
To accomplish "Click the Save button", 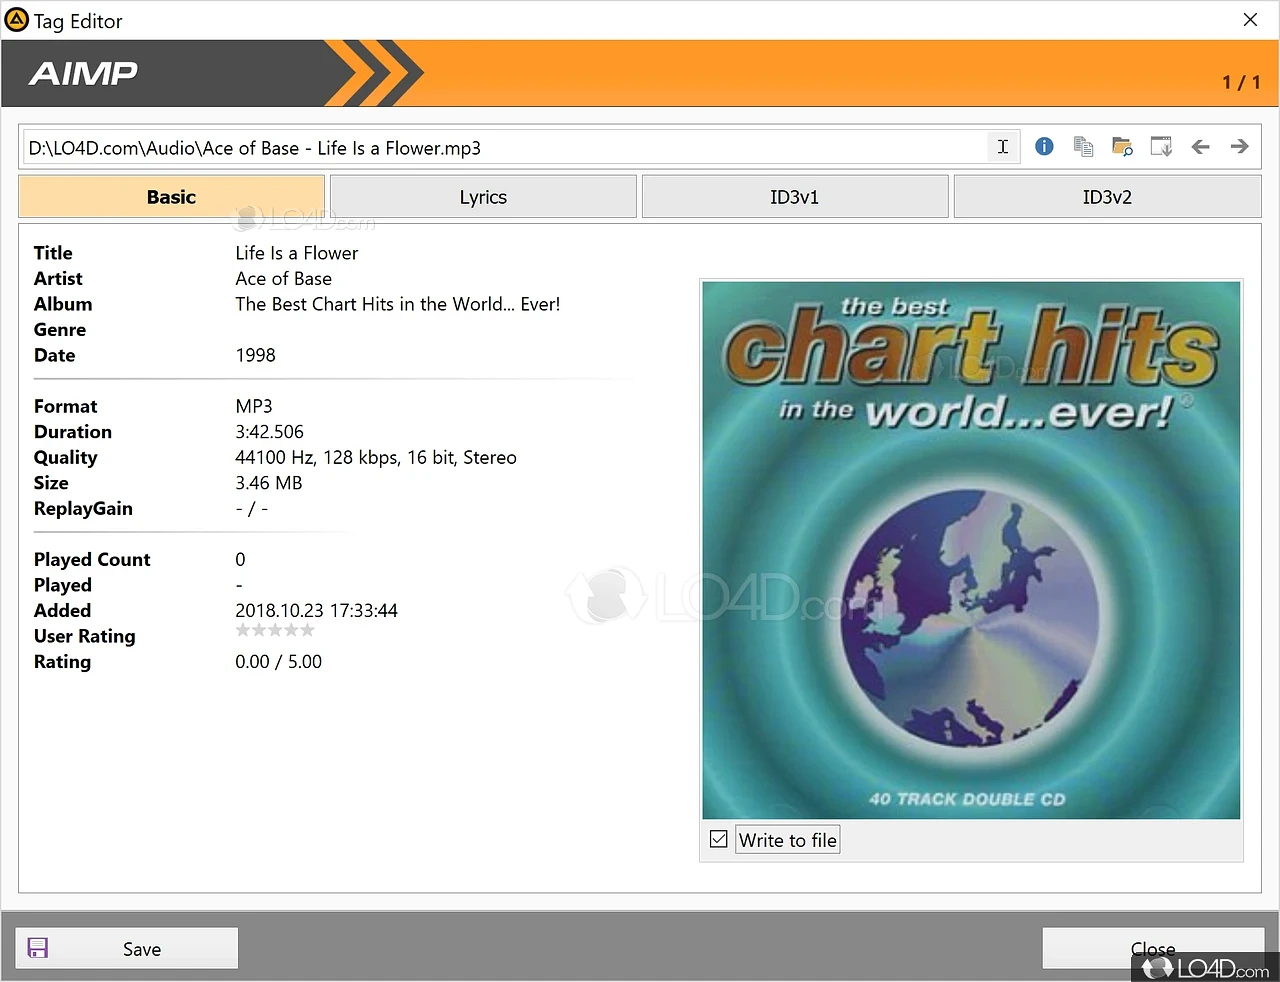I will [127, 949].
